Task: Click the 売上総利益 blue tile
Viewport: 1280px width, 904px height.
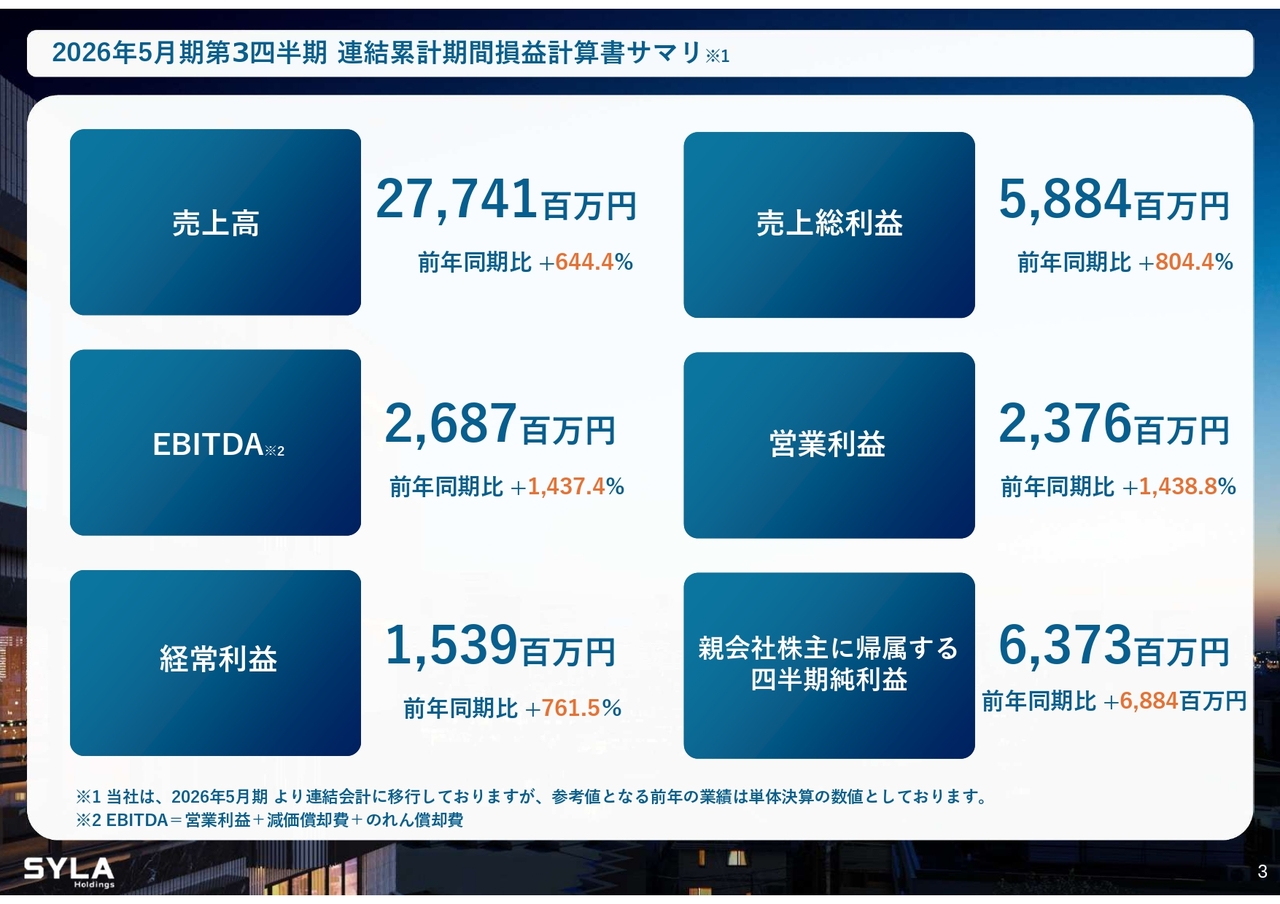Action: coord(829,224)
